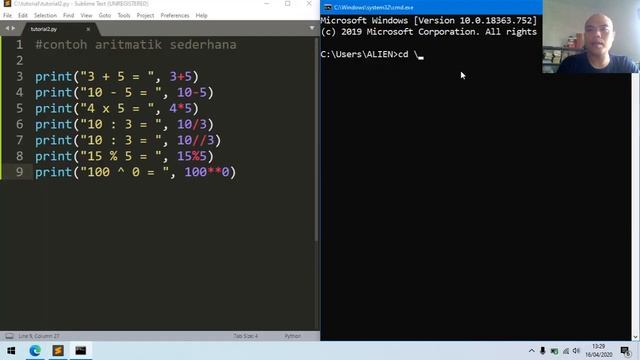The width and height of the screenshot is (640, 360).
Task: Place cursor on the '10/3' expression
Action: (x=192, y=124)
